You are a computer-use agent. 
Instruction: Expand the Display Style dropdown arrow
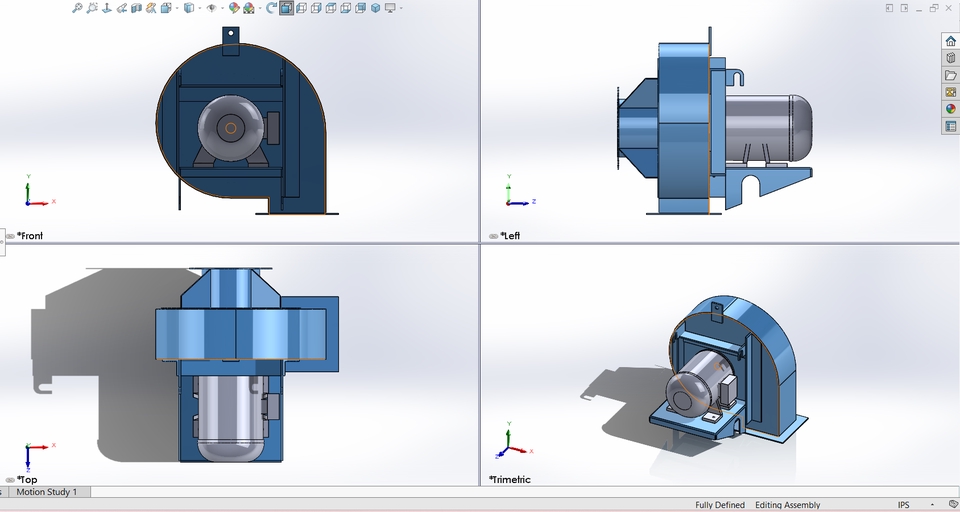click(200, 9)
